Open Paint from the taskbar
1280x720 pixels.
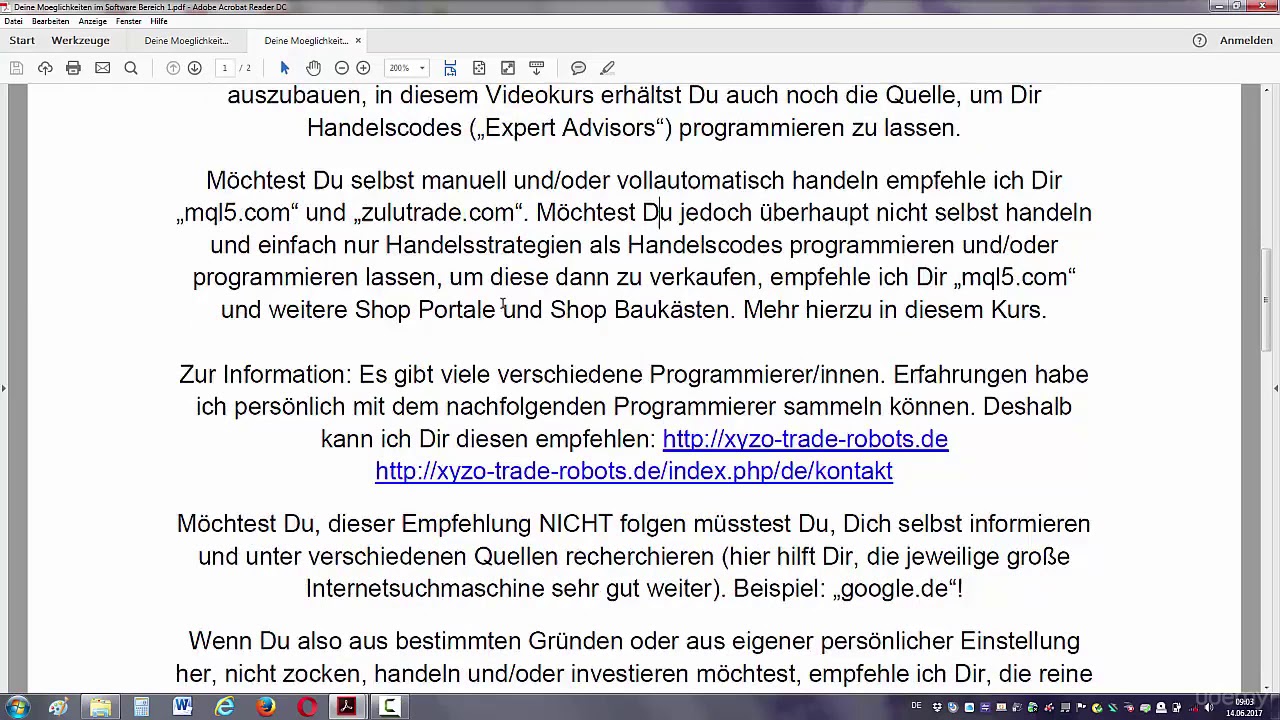pyautogui.click(x=59, y=708)
